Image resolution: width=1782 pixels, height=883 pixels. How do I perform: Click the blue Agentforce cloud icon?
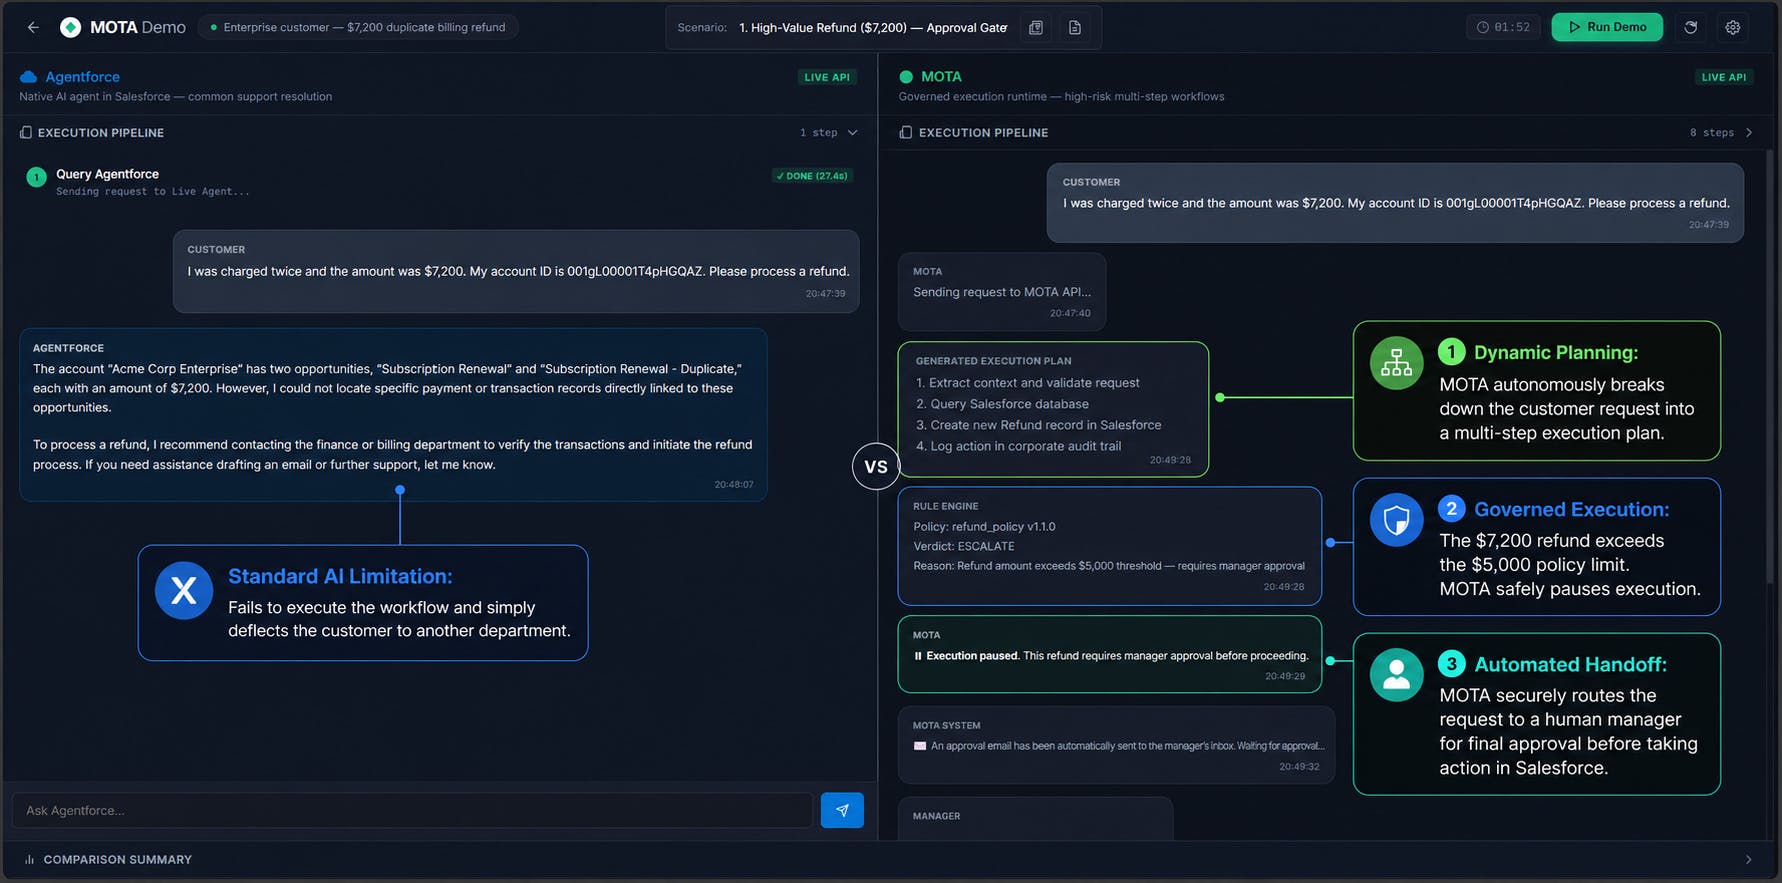[29, 77]
